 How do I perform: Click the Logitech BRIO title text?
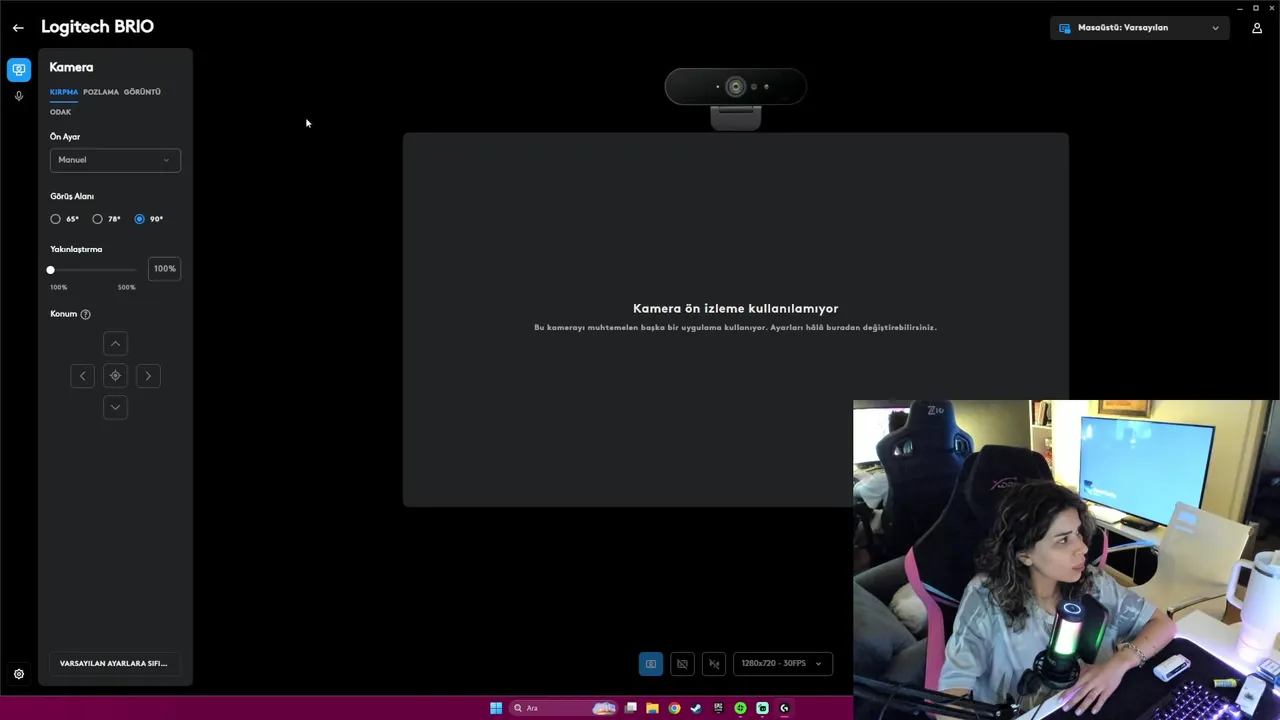pos(97,27)
